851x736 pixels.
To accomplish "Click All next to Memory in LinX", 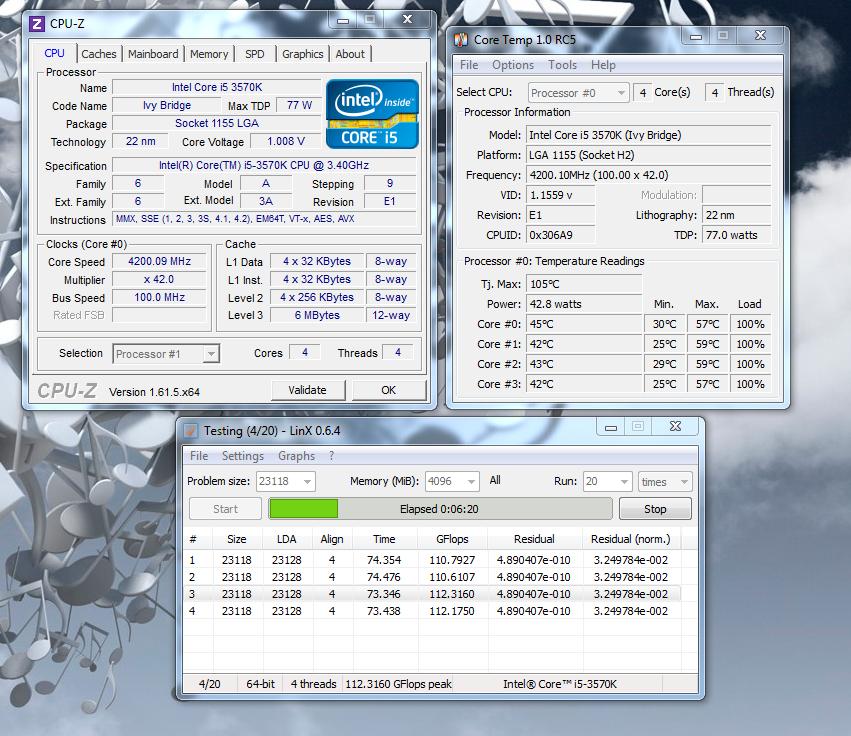I will click(495, 480).
